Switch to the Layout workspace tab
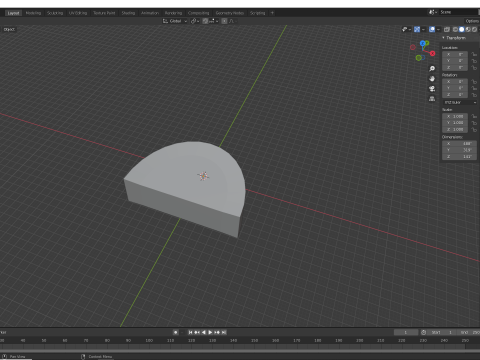 coord(13,13)
